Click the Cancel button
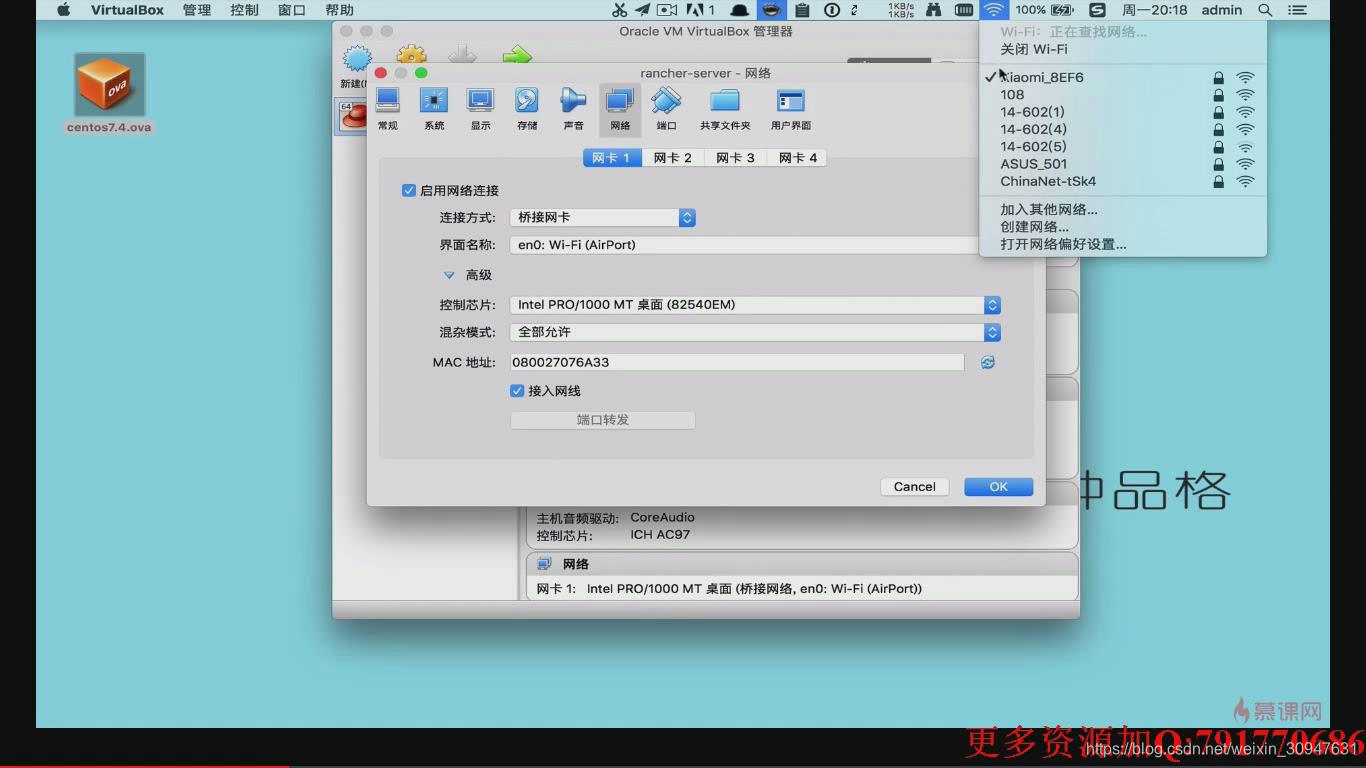Viewport: 1366px width, 768px height. tap(915, 487)
